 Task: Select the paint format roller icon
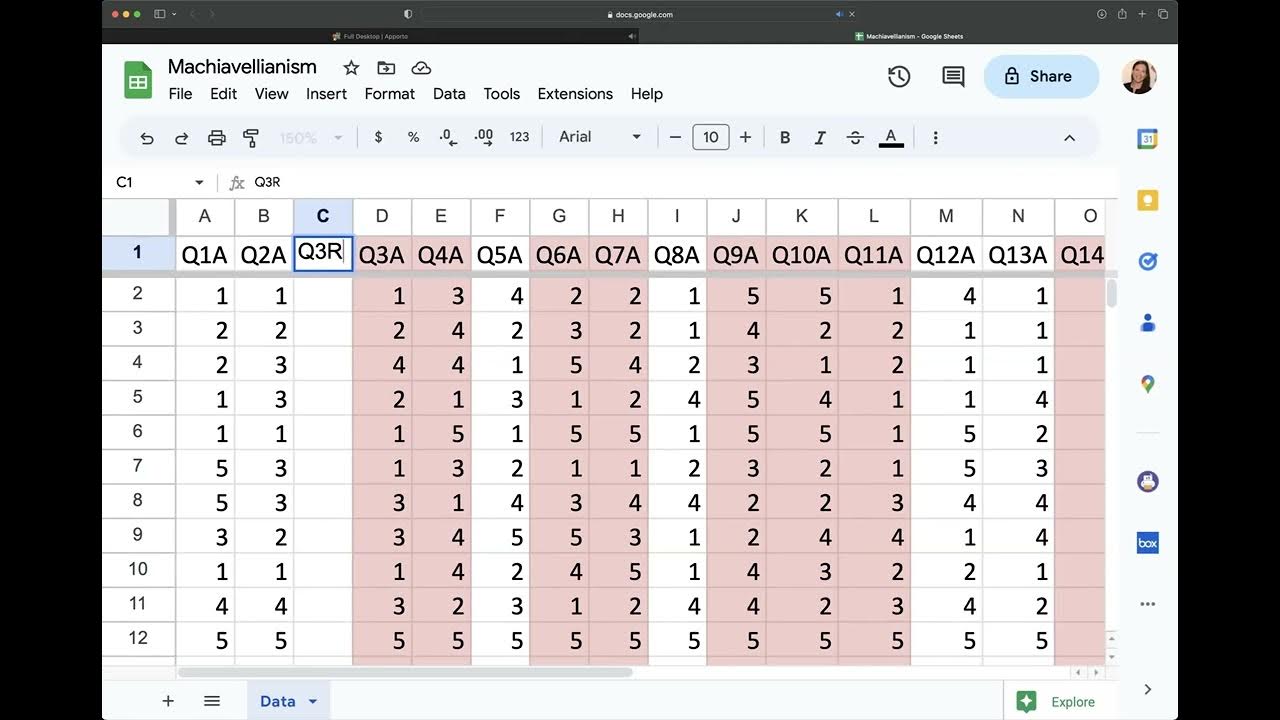pyautogui.click(x=251, y=138)
